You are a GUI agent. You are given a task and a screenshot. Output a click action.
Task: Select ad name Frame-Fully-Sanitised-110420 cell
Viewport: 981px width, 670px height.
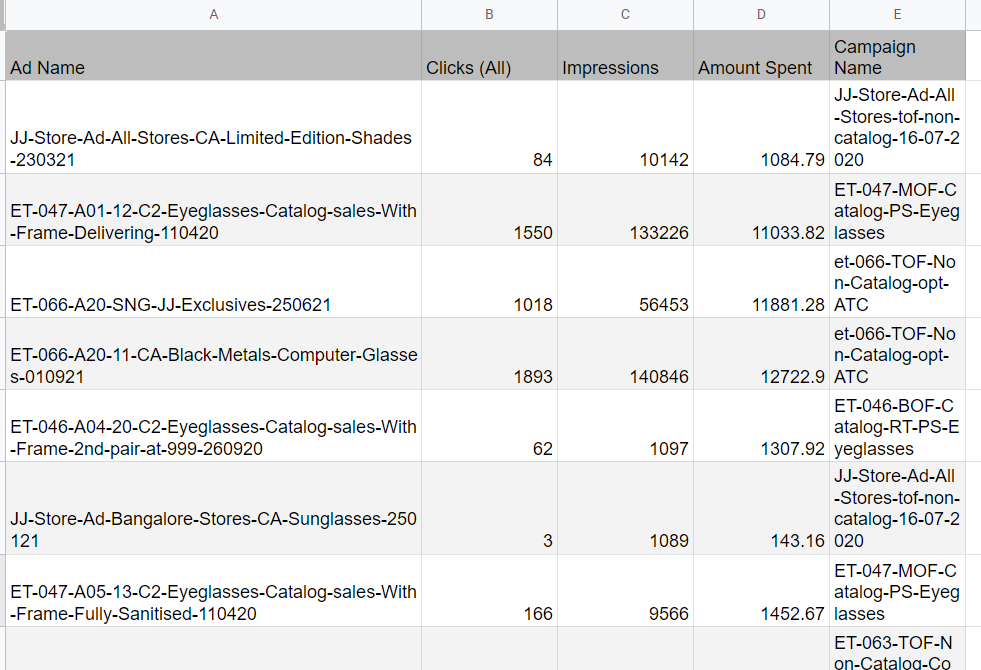tap(213, 591)
